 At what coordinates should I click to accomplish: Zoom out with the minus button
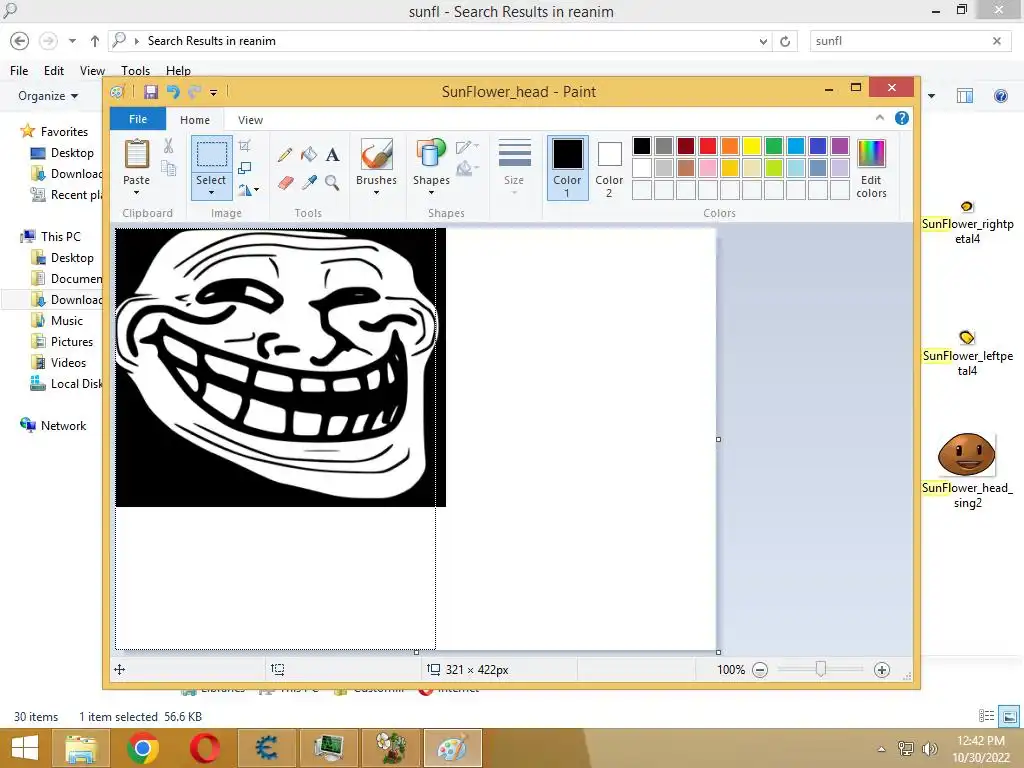[760, 669]
